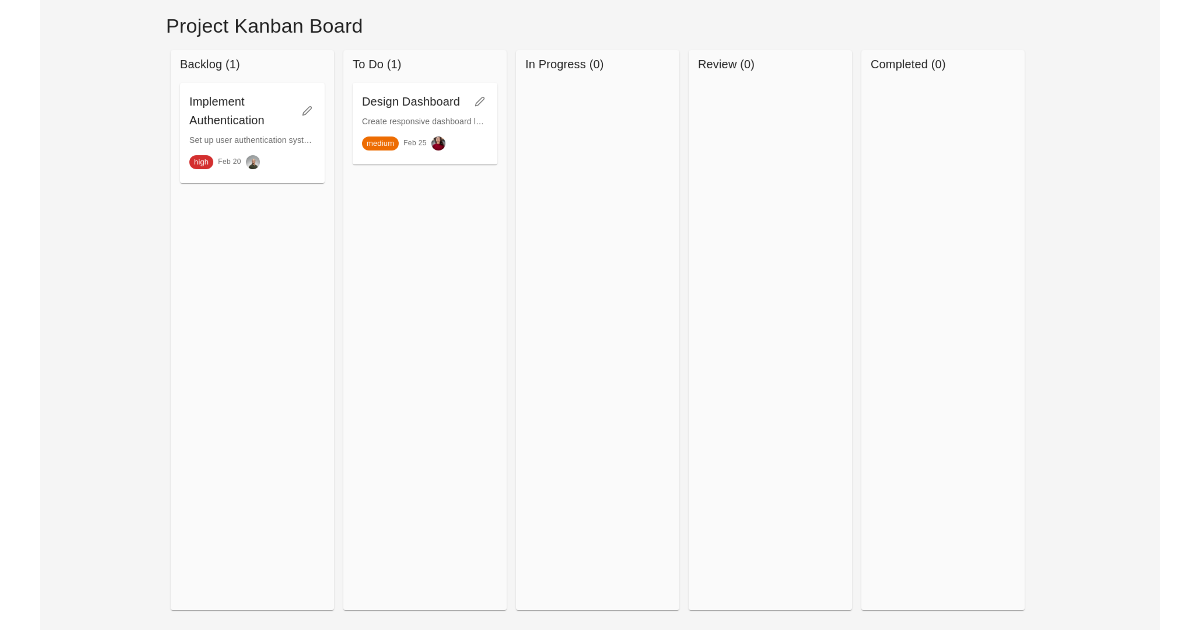Open the Design Dashboard card
Viewport: 1200px width, 630px height.
tap(410, 102)
